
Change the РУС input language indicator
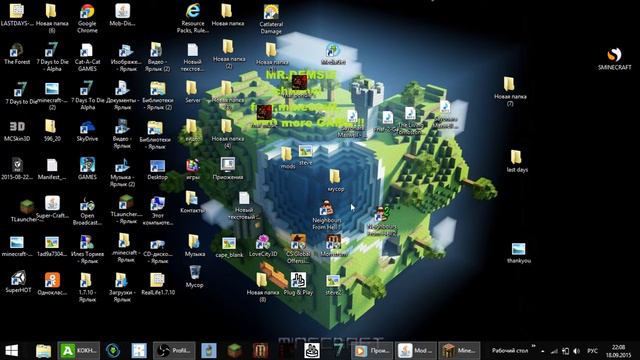point(592,351)
